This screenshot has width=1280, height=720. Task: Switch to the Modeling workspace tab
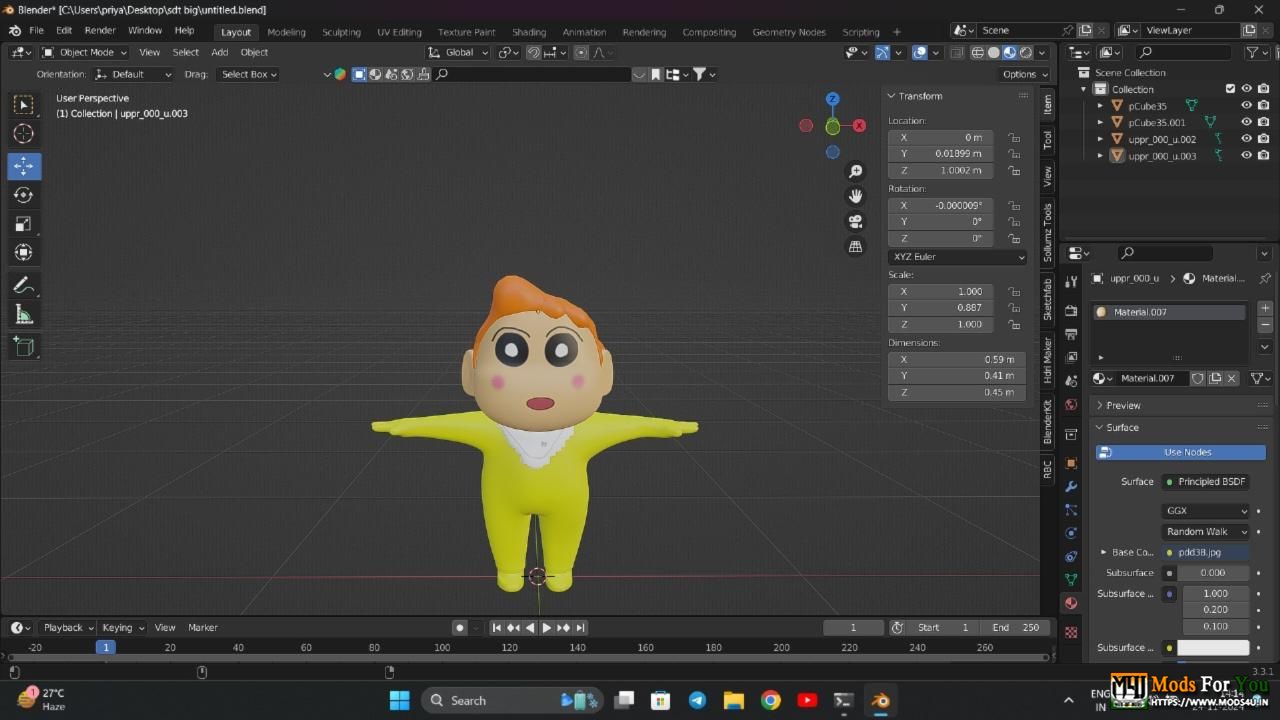[287, 31]
